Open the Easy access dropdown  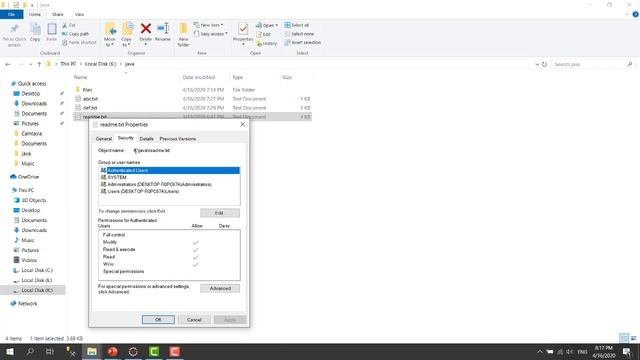[x=211, y=34]
